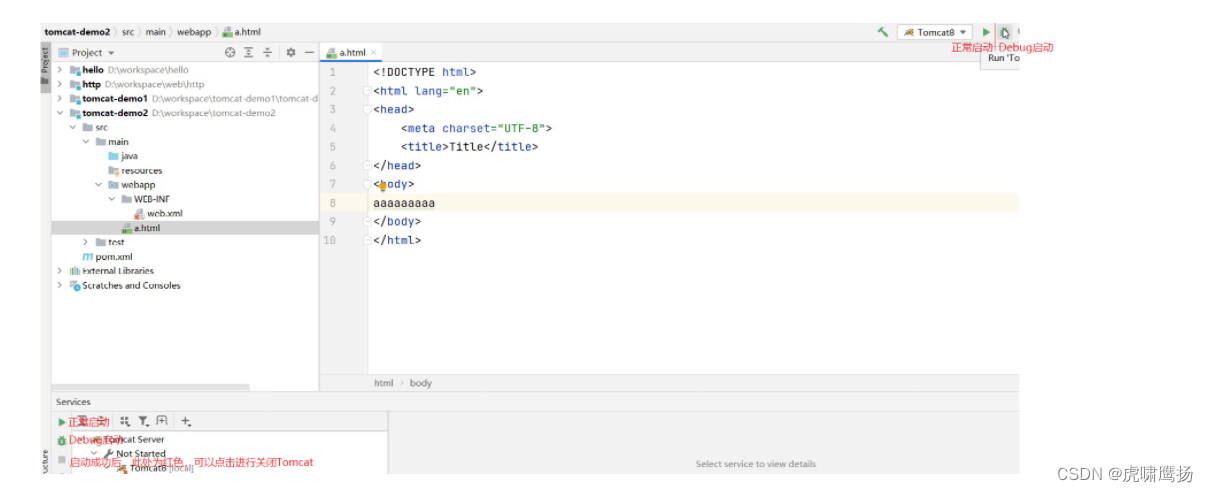Viewport: 1208px width, 492px height.
Task: Open the Tomcat8 run configuration dropdown
Action: 935,32
